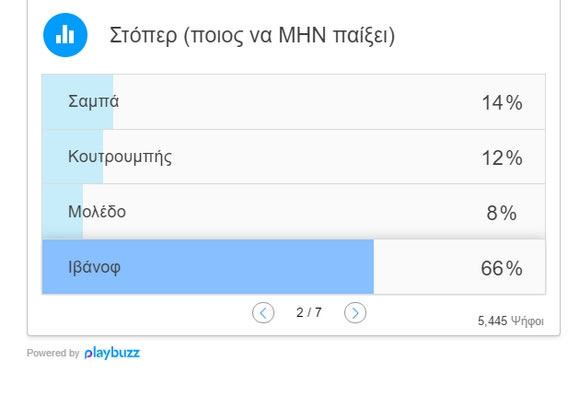Click the light blue Σαμπά bar fill
The width and height of the screenshot is (580, 397).
[78, 102]
